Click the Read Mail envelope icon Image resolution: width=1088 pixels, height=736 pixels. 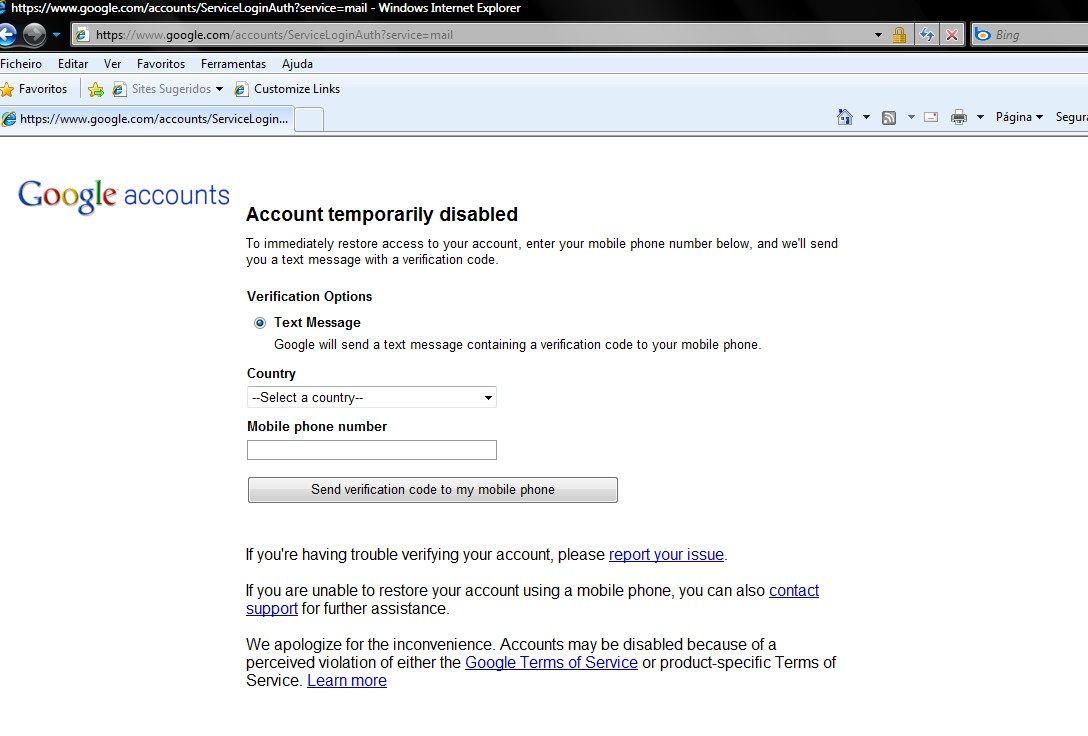931,117
